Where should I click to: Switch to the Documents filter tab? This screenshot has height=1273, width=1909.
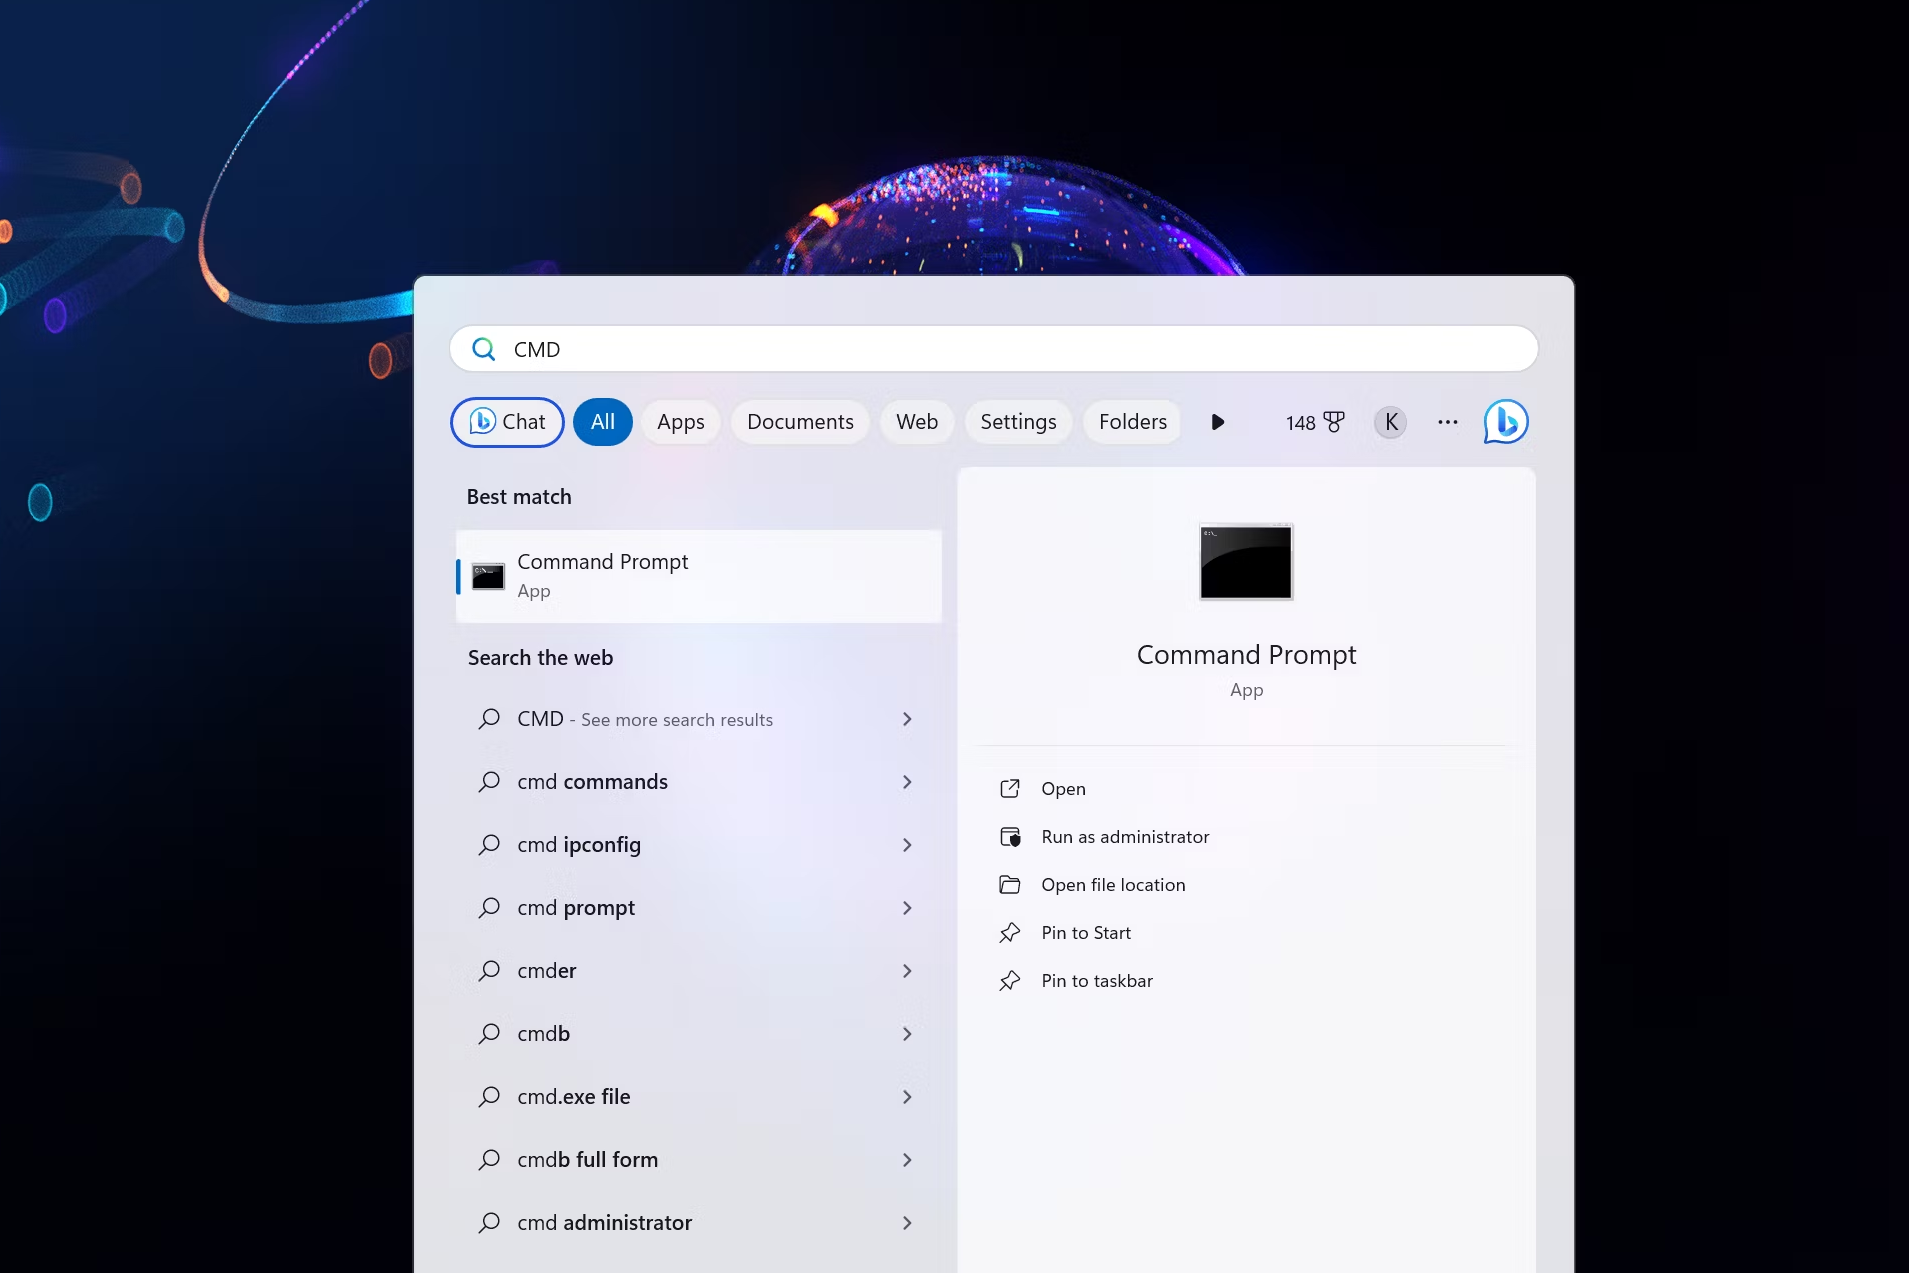(800, 422)
